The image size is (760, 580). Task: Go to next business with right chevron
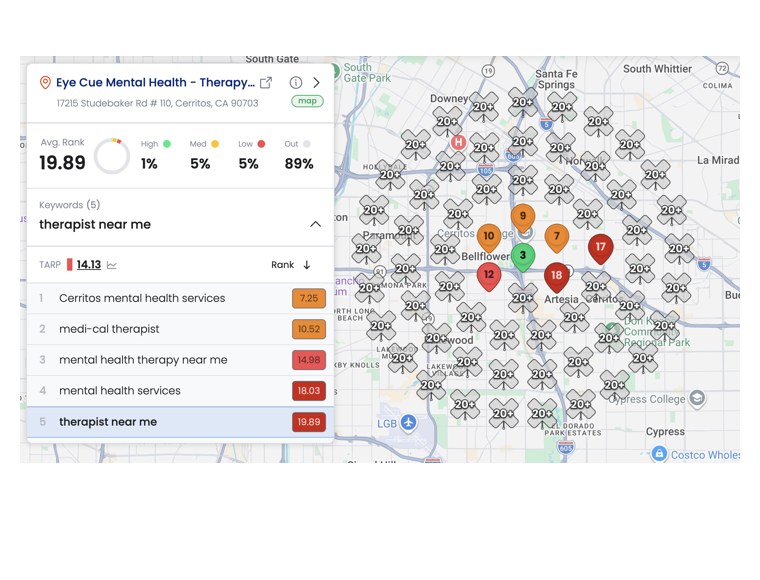pyautogui.click(x=317, y=82)
